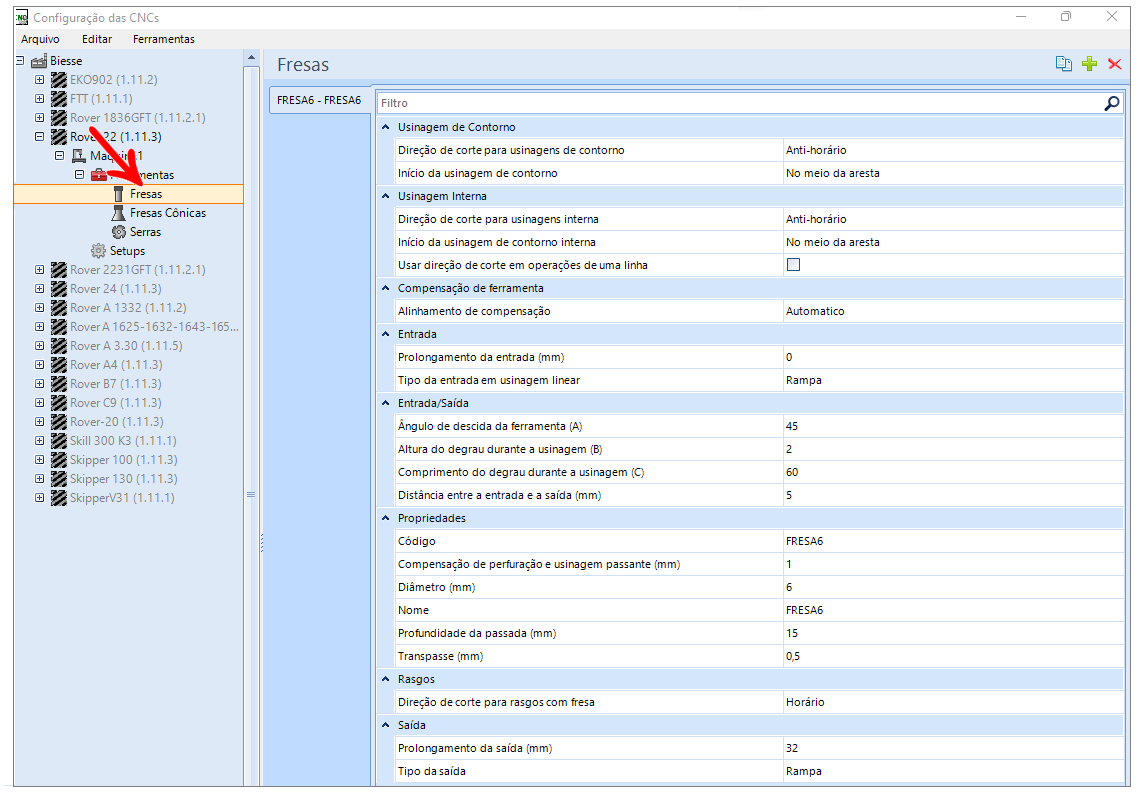This screenshot has height=797, width=1139.
Task: Click 'Distância entre a entrada e a saída' value 5
Action: coord(953,495)
